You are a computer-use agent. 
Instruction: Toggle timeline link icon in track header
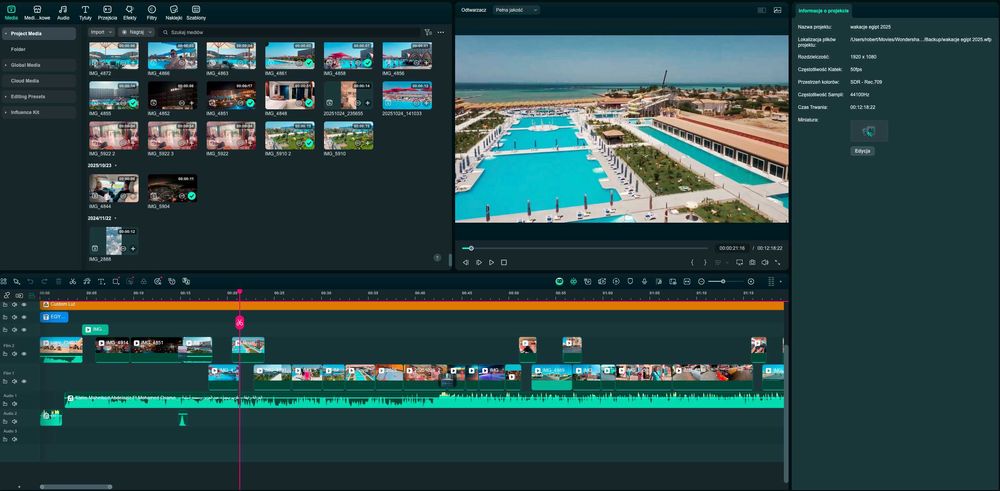click(6, 295)
